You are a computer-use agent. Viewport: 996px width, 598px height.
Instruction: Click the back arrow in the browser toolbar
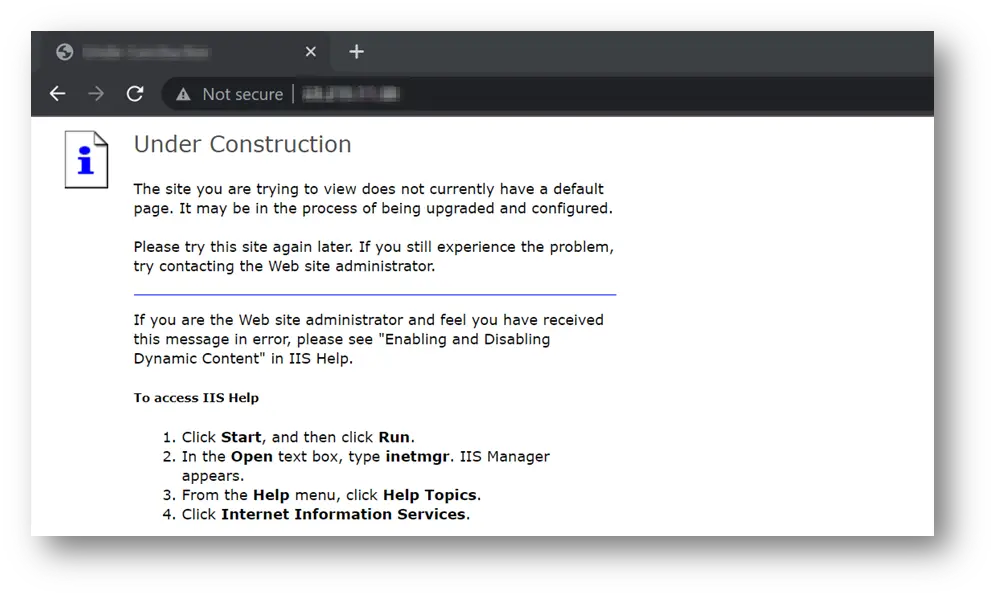pos(57,94)
